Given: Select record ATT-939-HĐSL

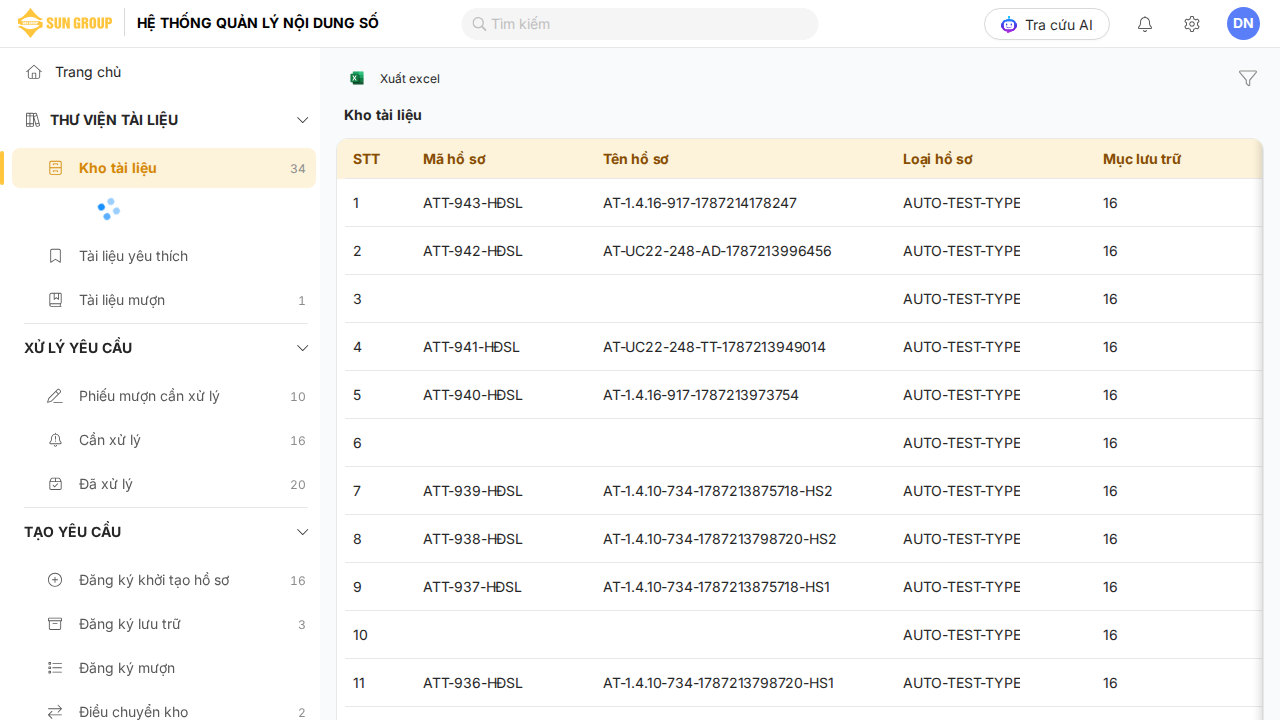Looking at the screenshot, I should coord(473,491).
